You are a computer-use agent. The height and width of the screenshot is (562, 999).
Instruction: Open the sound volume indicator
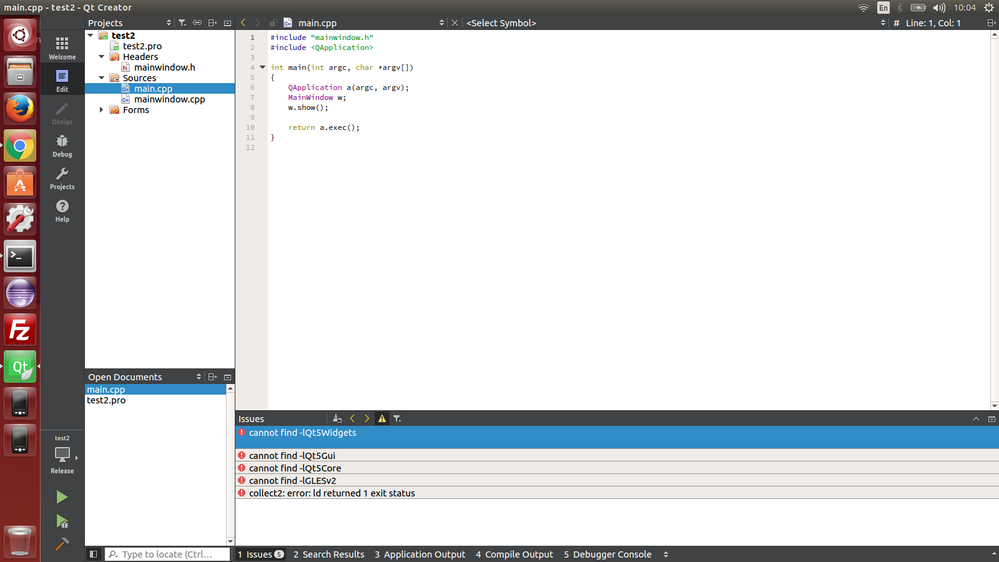coord(939,8)
